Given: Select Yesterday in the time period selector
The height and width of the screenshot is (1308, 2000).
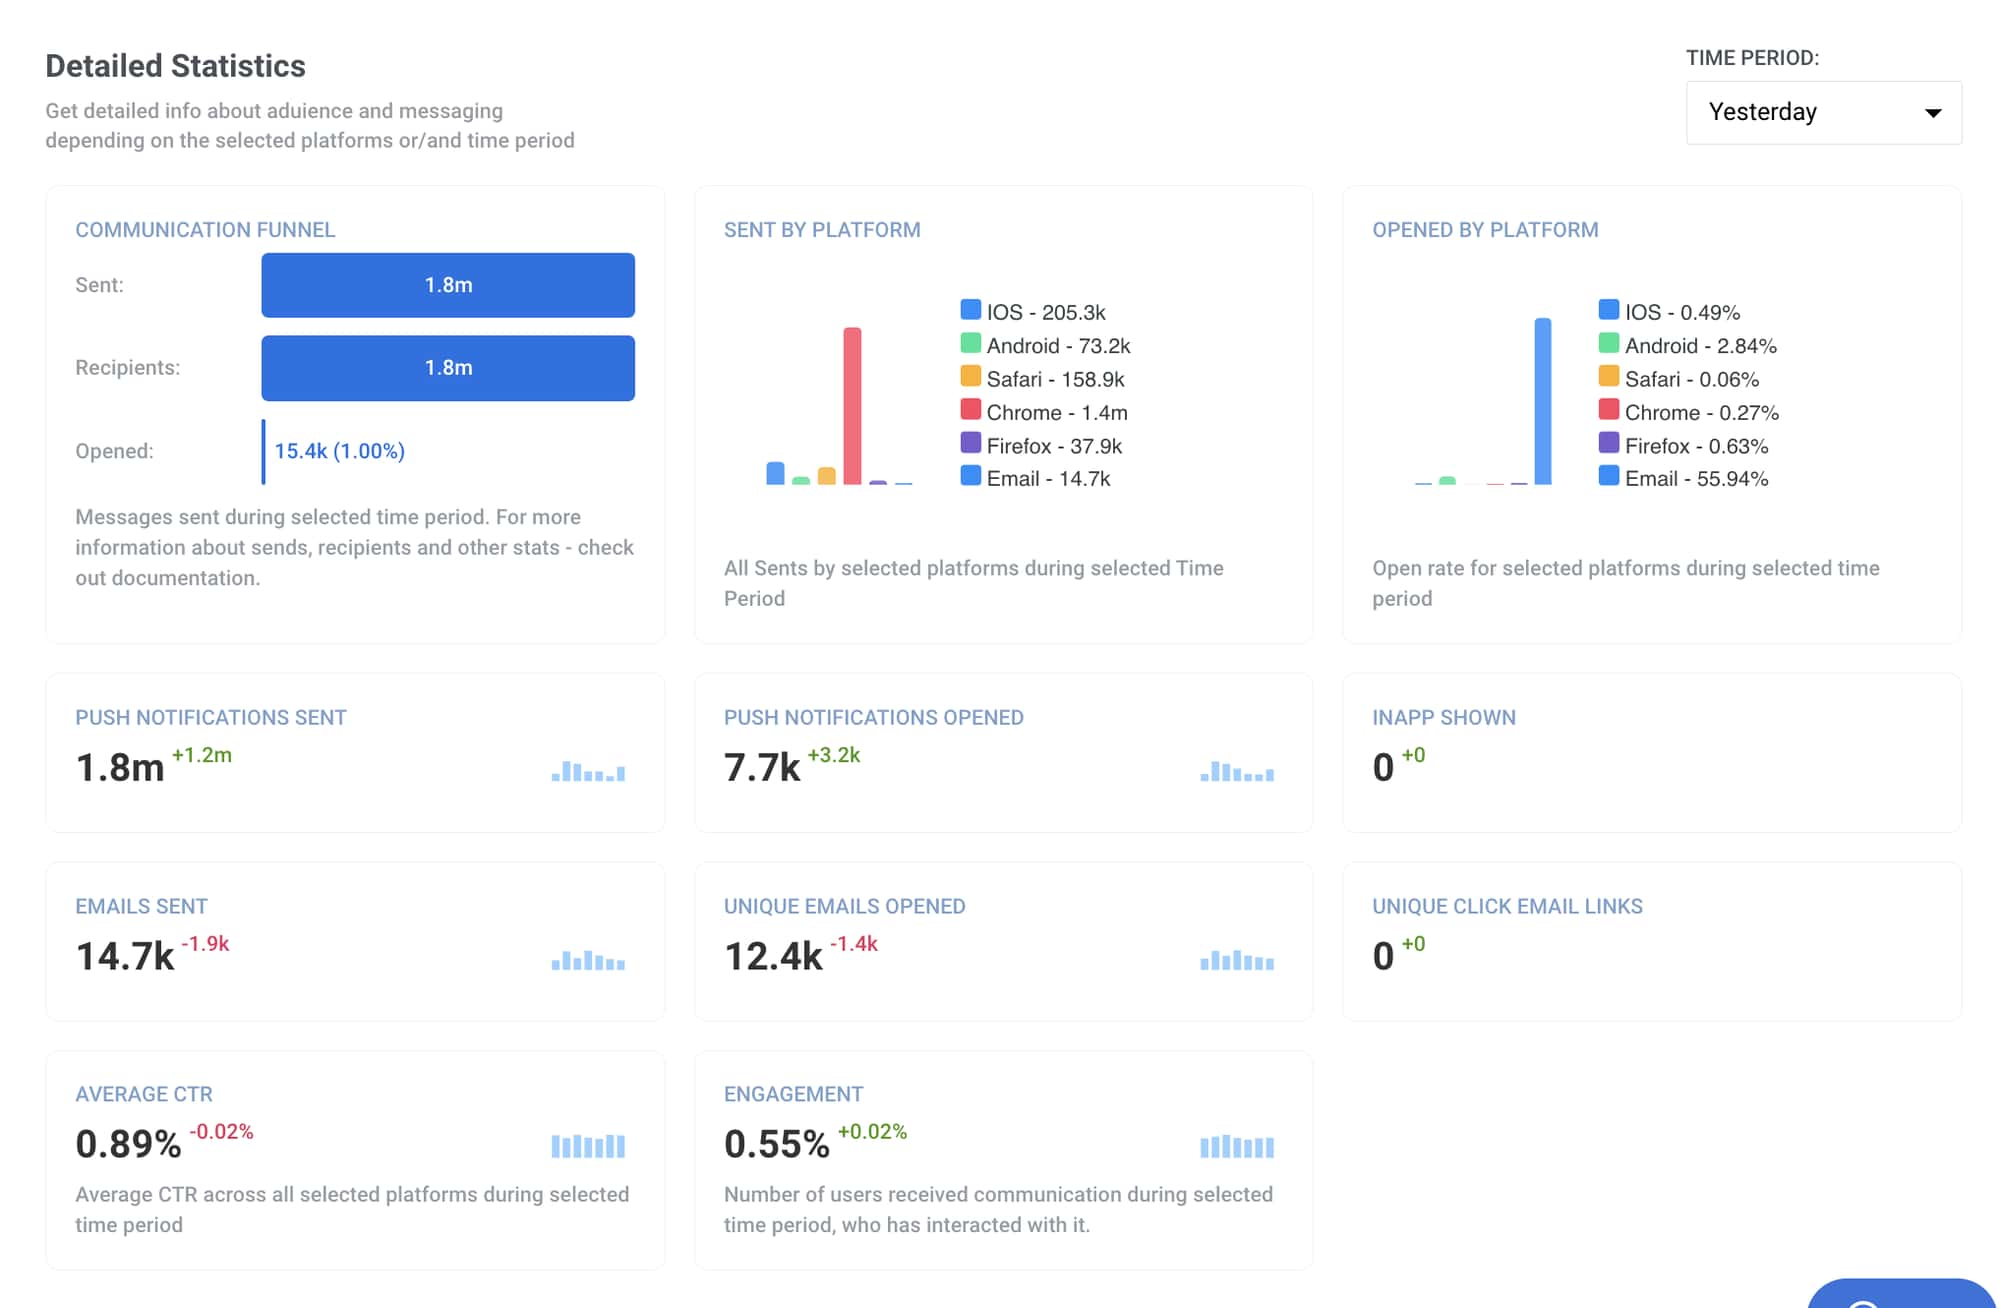Looking at the screenshot, I should click(1765, 112).
